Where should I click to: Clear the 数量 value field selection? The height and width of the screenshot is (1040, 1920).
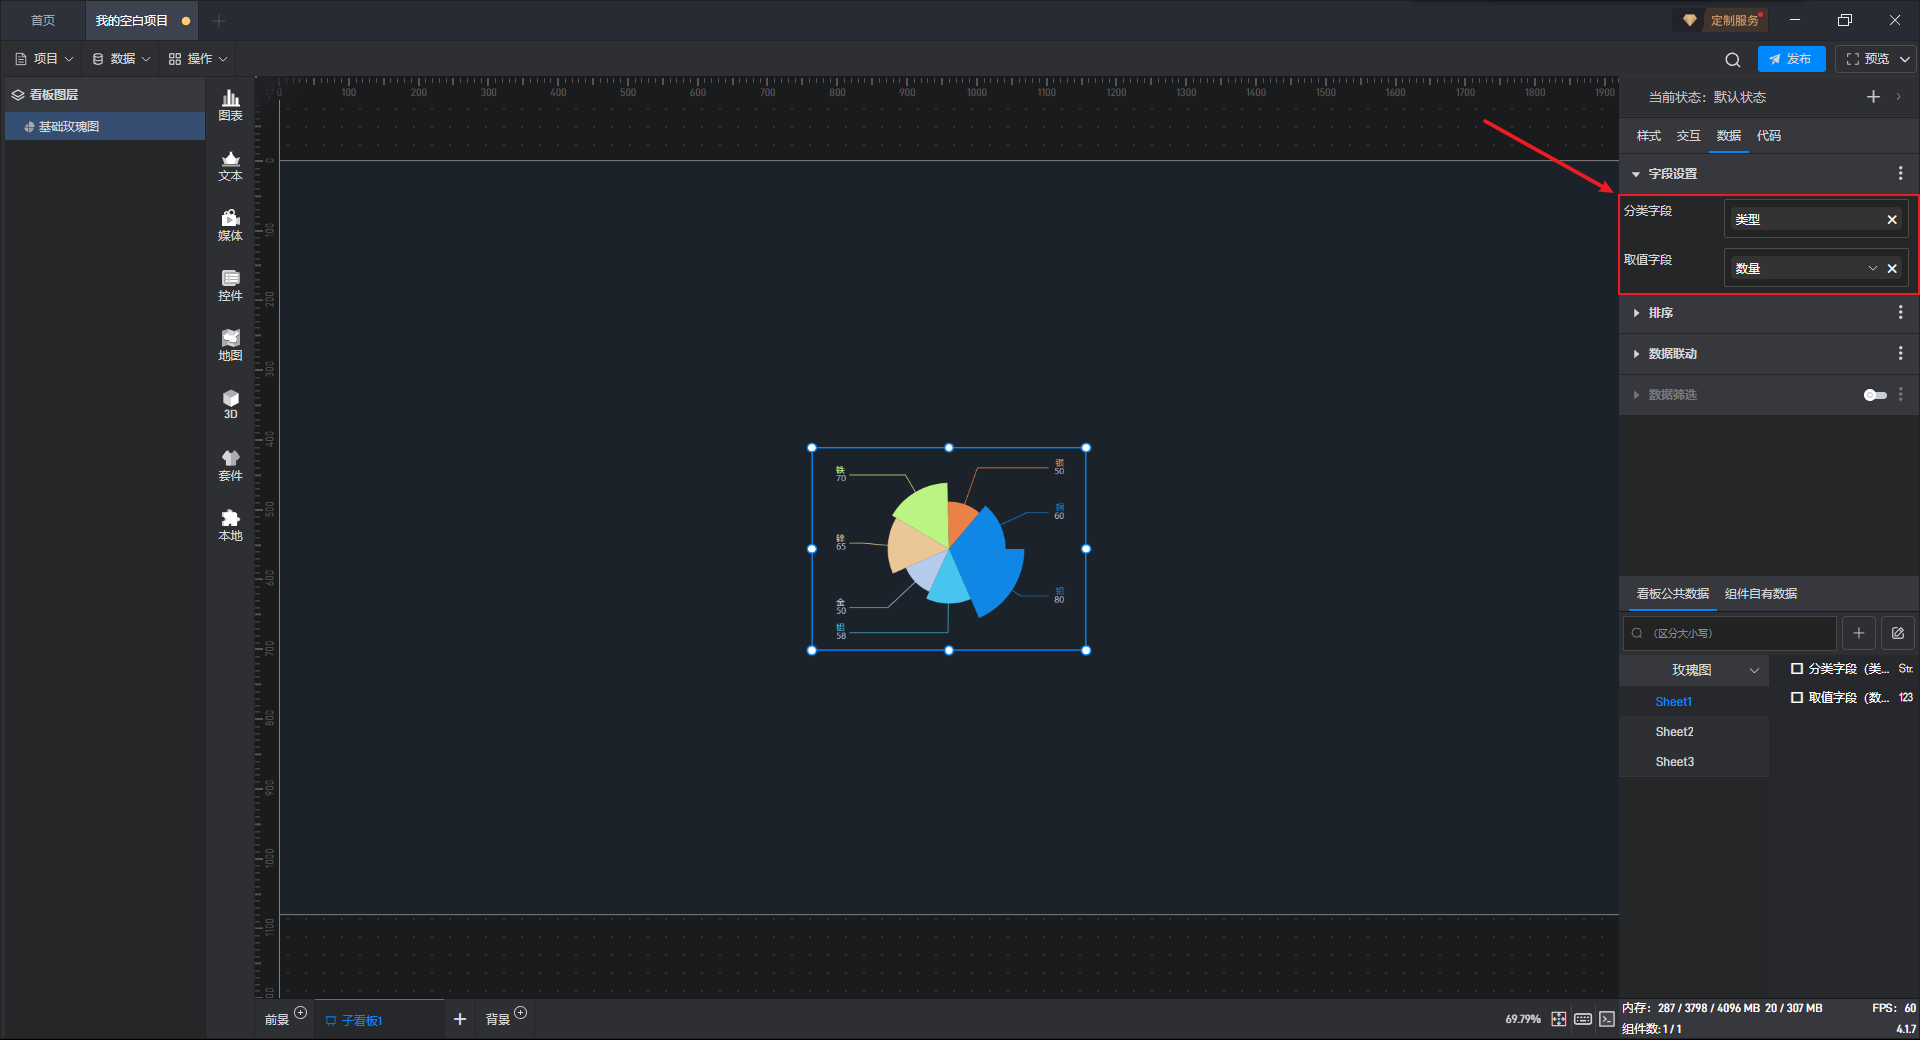[x=1892, y=269]
